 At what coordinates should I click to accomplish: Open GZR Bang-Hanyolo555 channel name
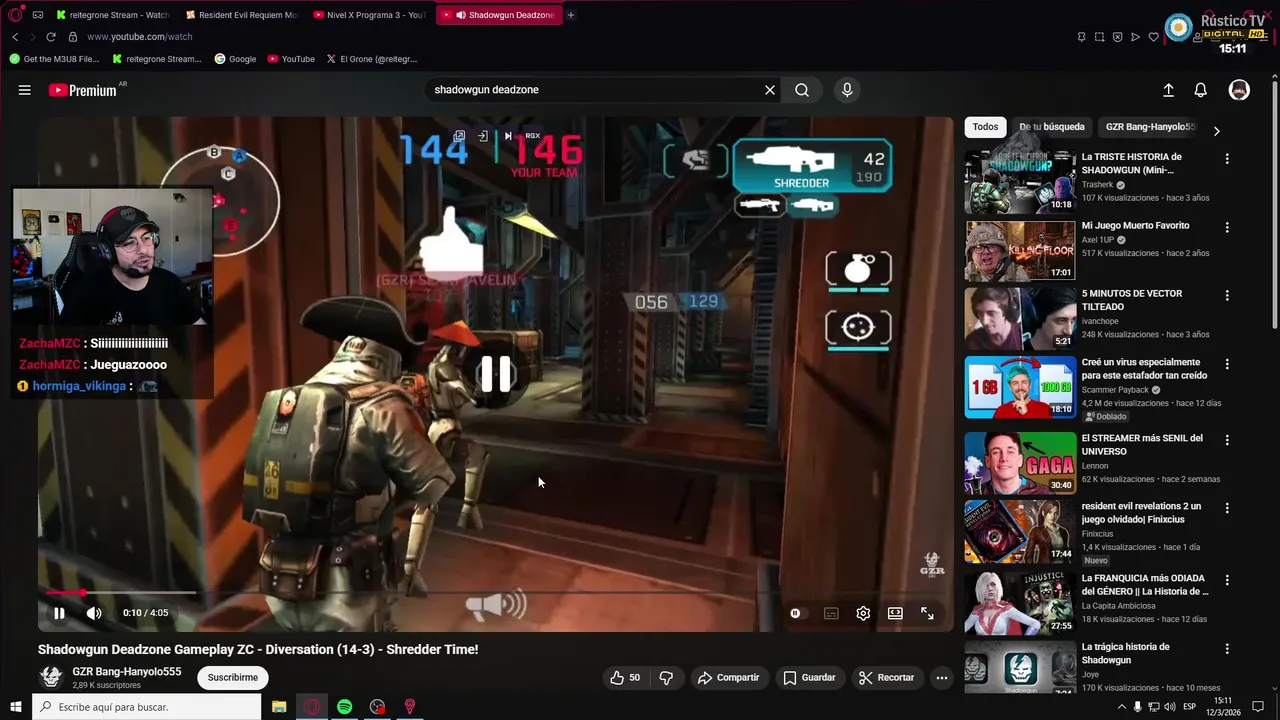[x=127, y=672]
